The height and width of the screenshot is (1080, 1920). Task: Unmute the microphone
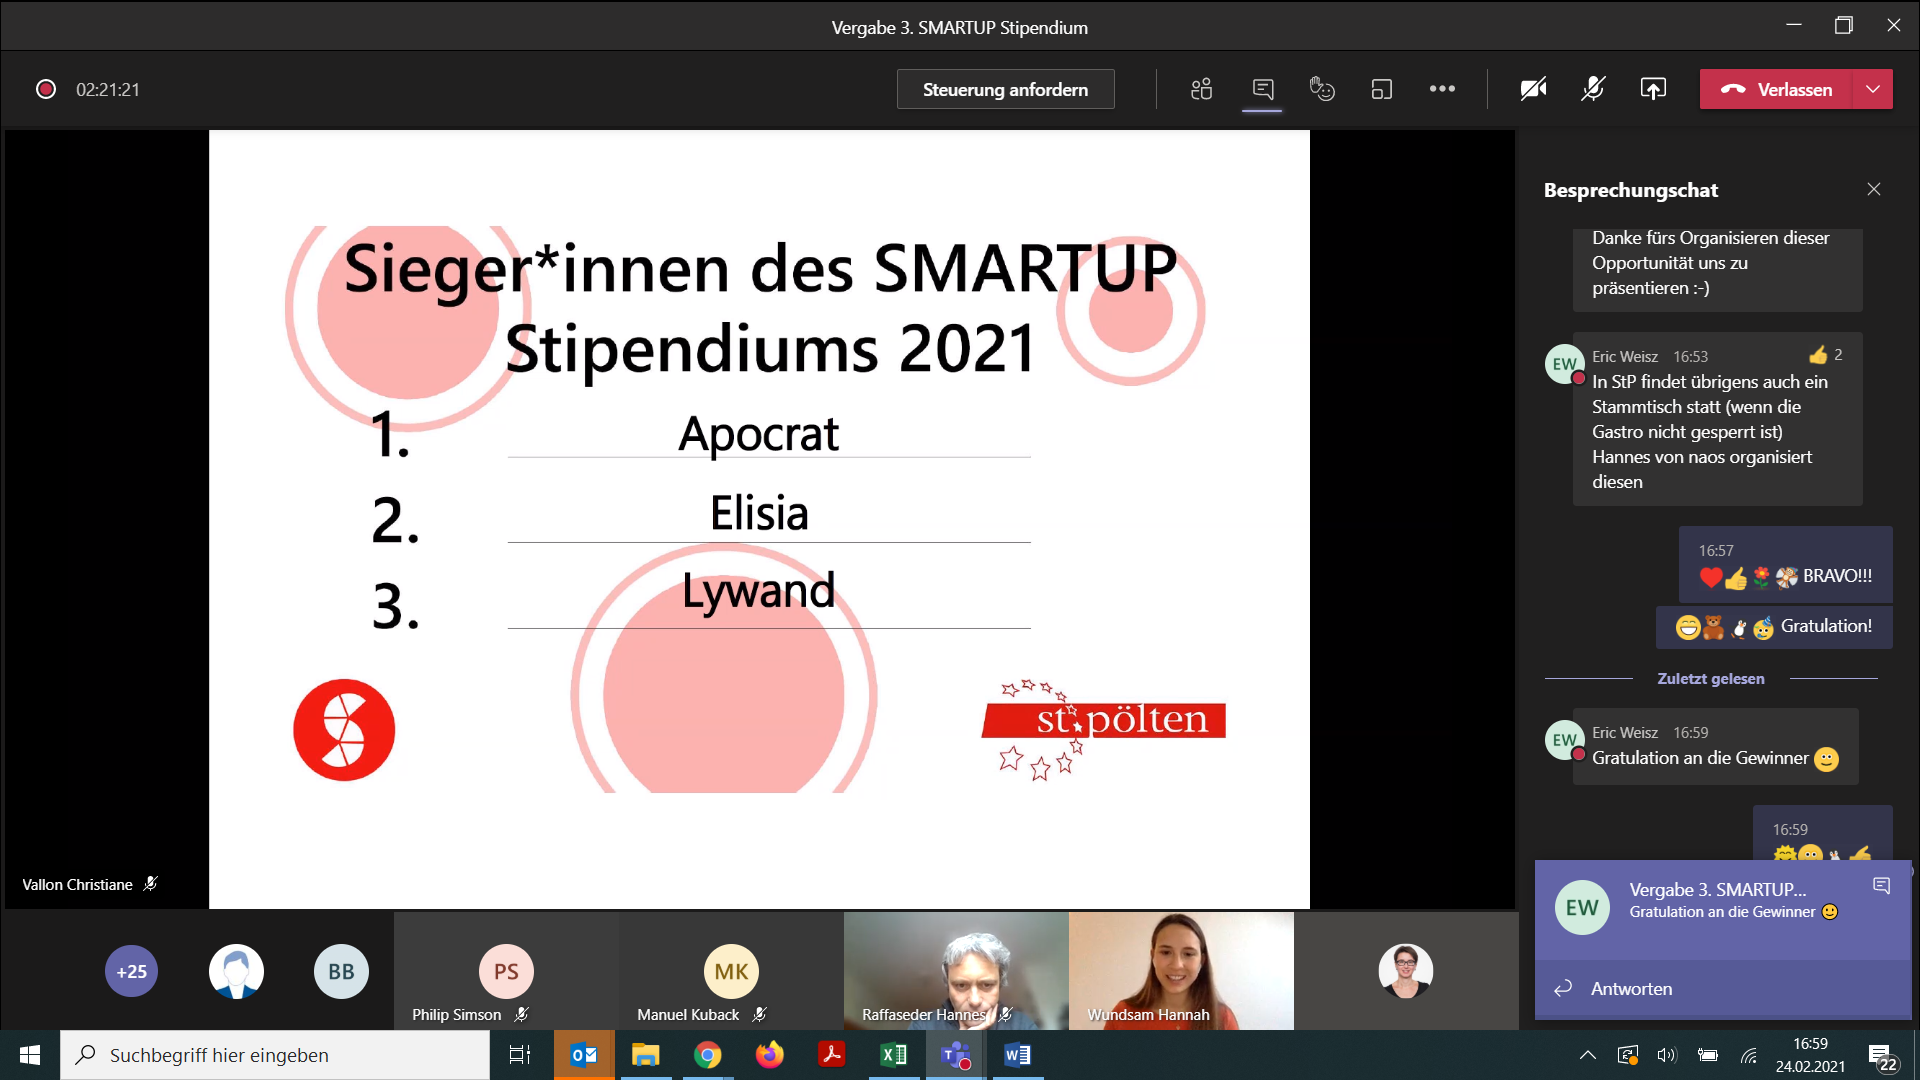pos(1593,89)
